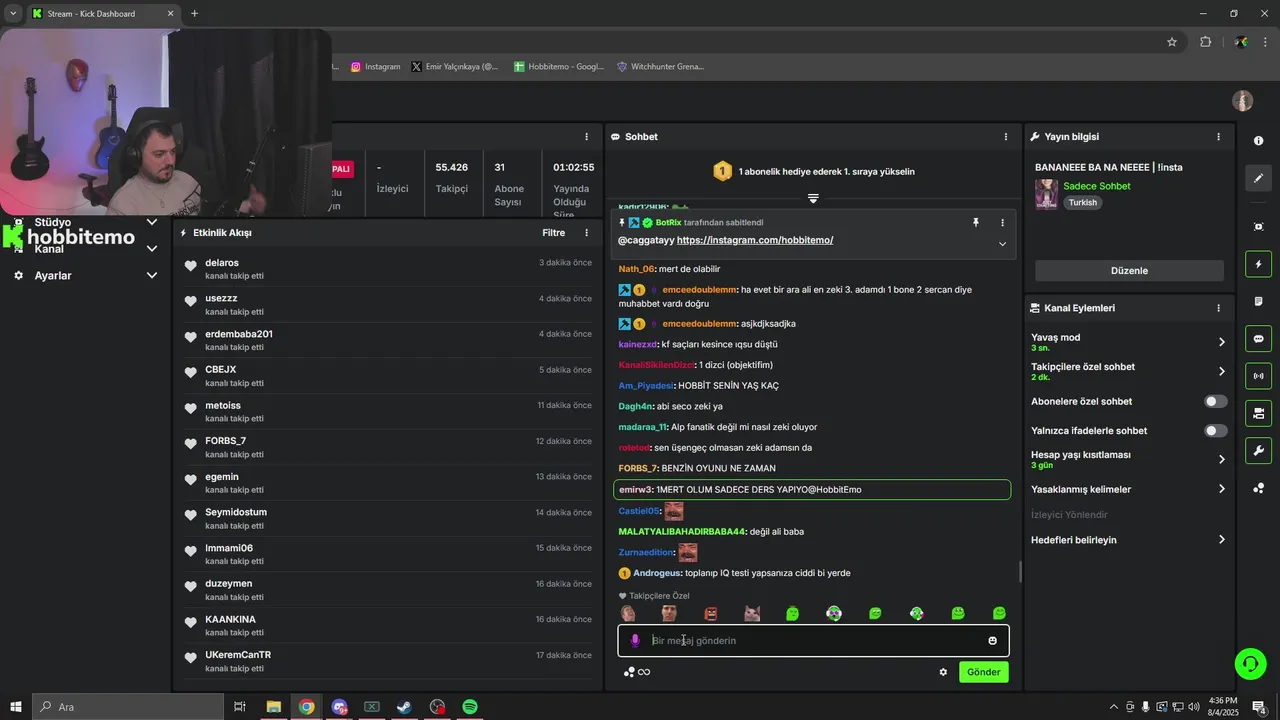Open Hedefleri belirleyin settings

[x=1128, y=540]
